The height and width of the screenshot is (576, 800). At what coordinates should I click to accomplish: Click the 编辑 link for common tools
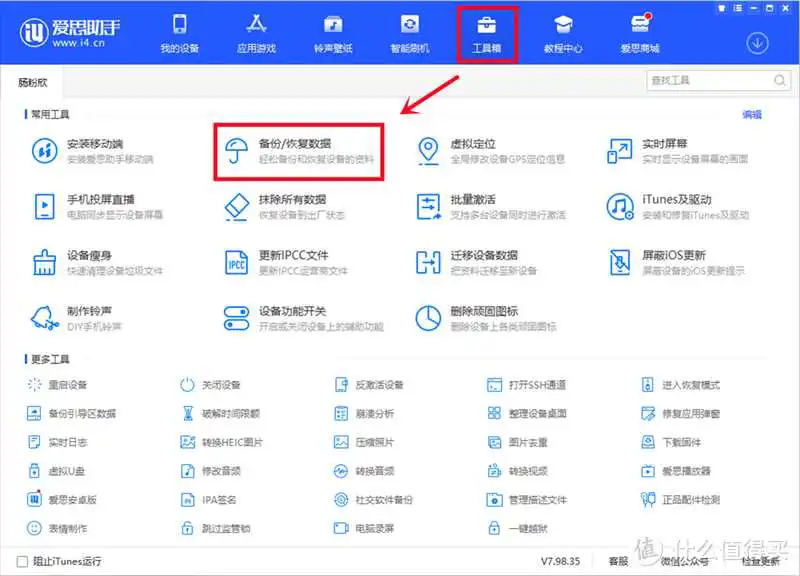[x=752, y=114]
